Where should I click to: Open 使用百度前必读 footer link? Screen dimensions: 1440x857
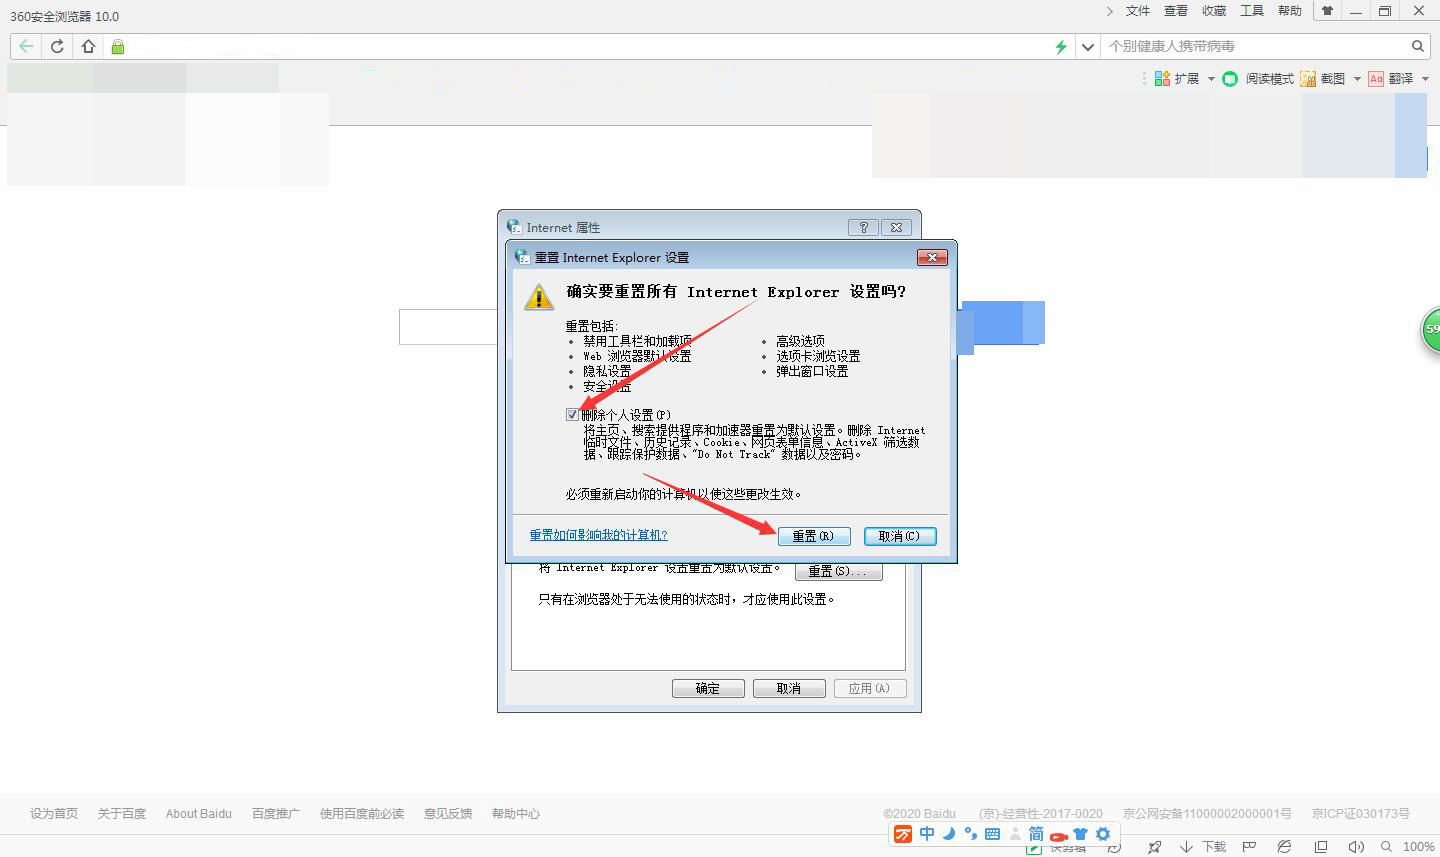tap(362, 814)
